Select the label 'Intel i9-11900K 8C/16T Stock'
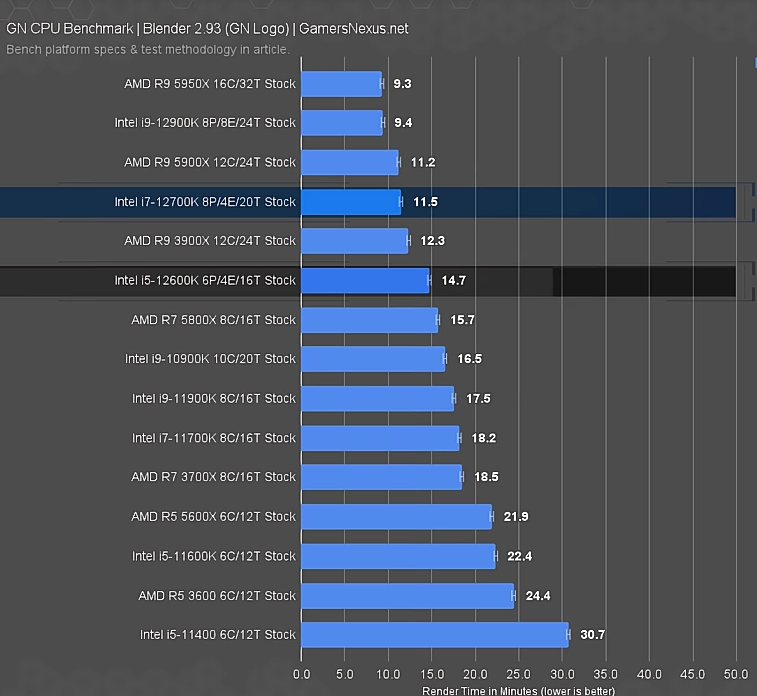 214,399
